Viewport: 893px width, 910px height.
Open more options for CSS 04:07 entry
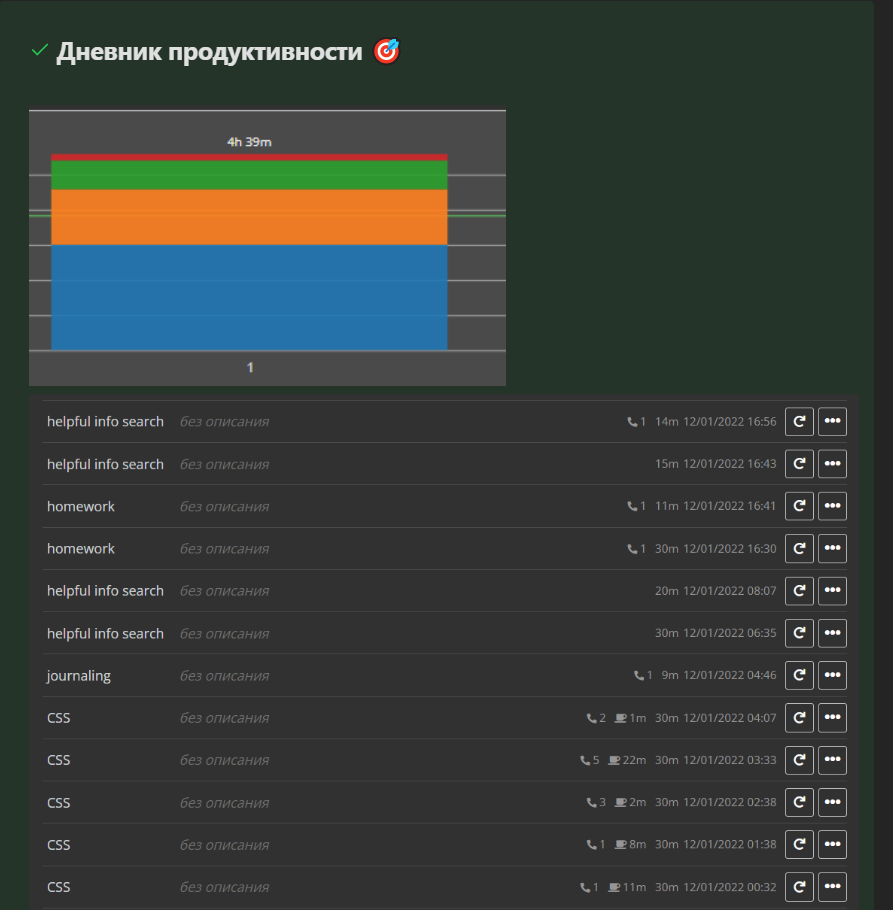click(832, 718)
